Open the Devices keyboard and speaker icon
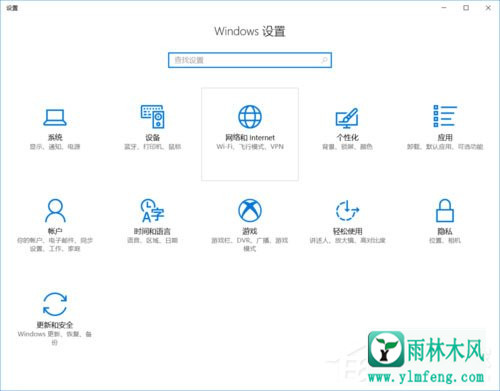Screen dimensions: 500x391 152,116
